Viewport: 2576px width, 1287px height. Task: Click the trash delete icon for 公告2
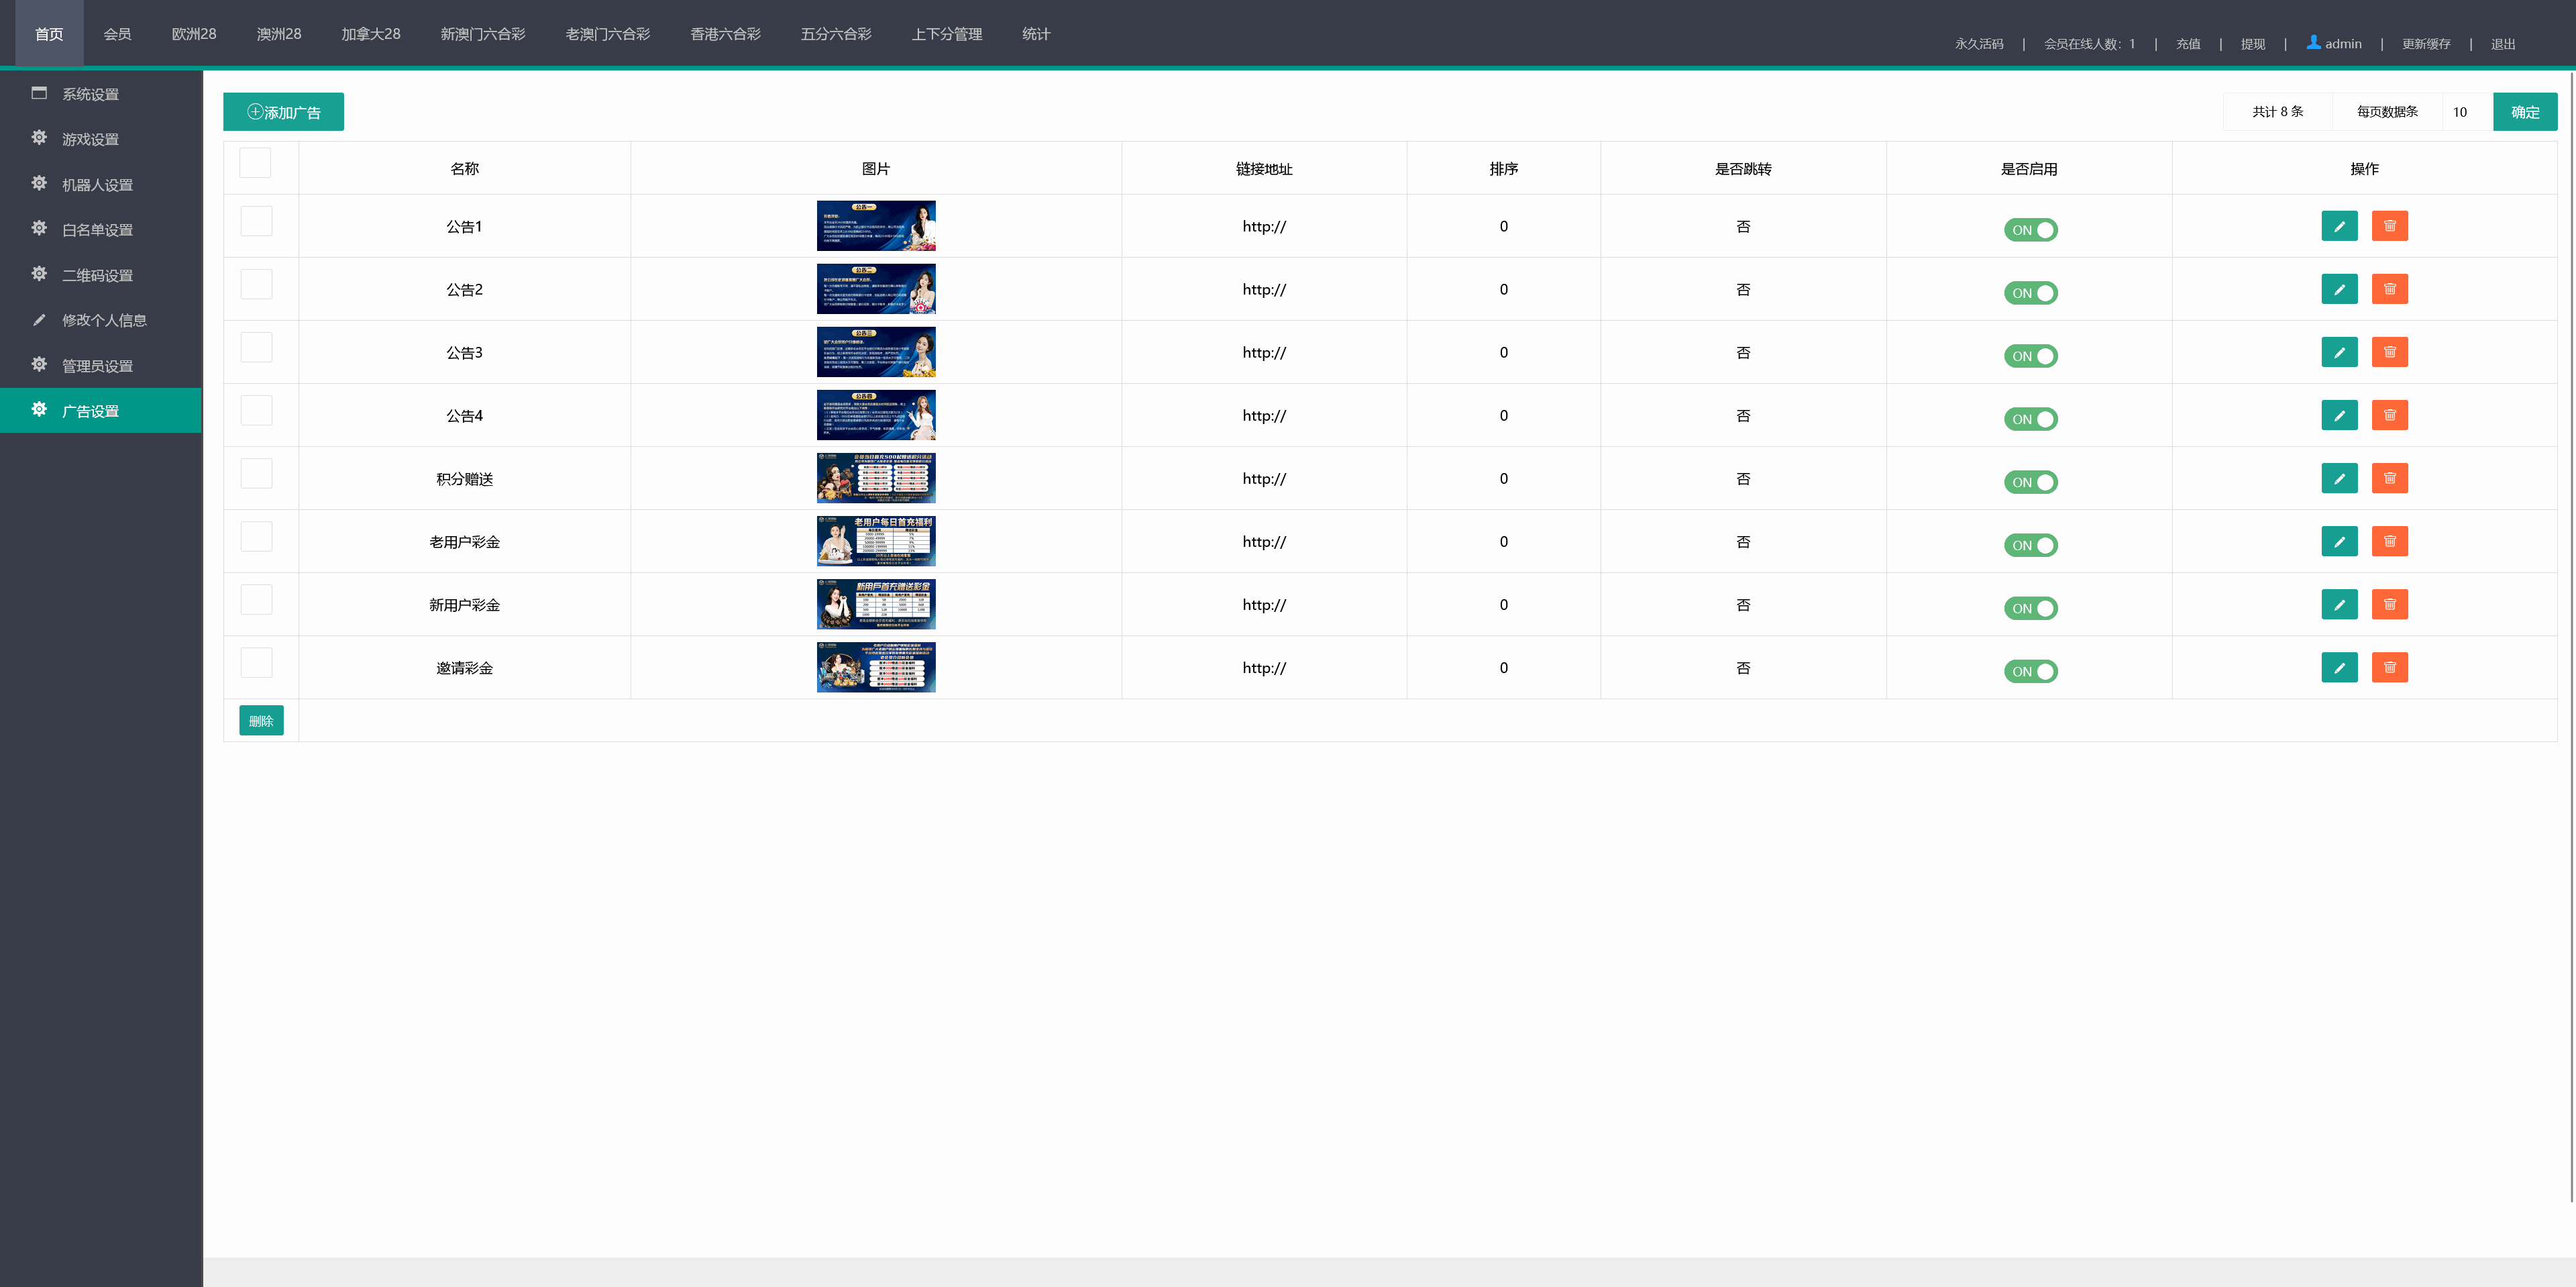coord(2389,289)
